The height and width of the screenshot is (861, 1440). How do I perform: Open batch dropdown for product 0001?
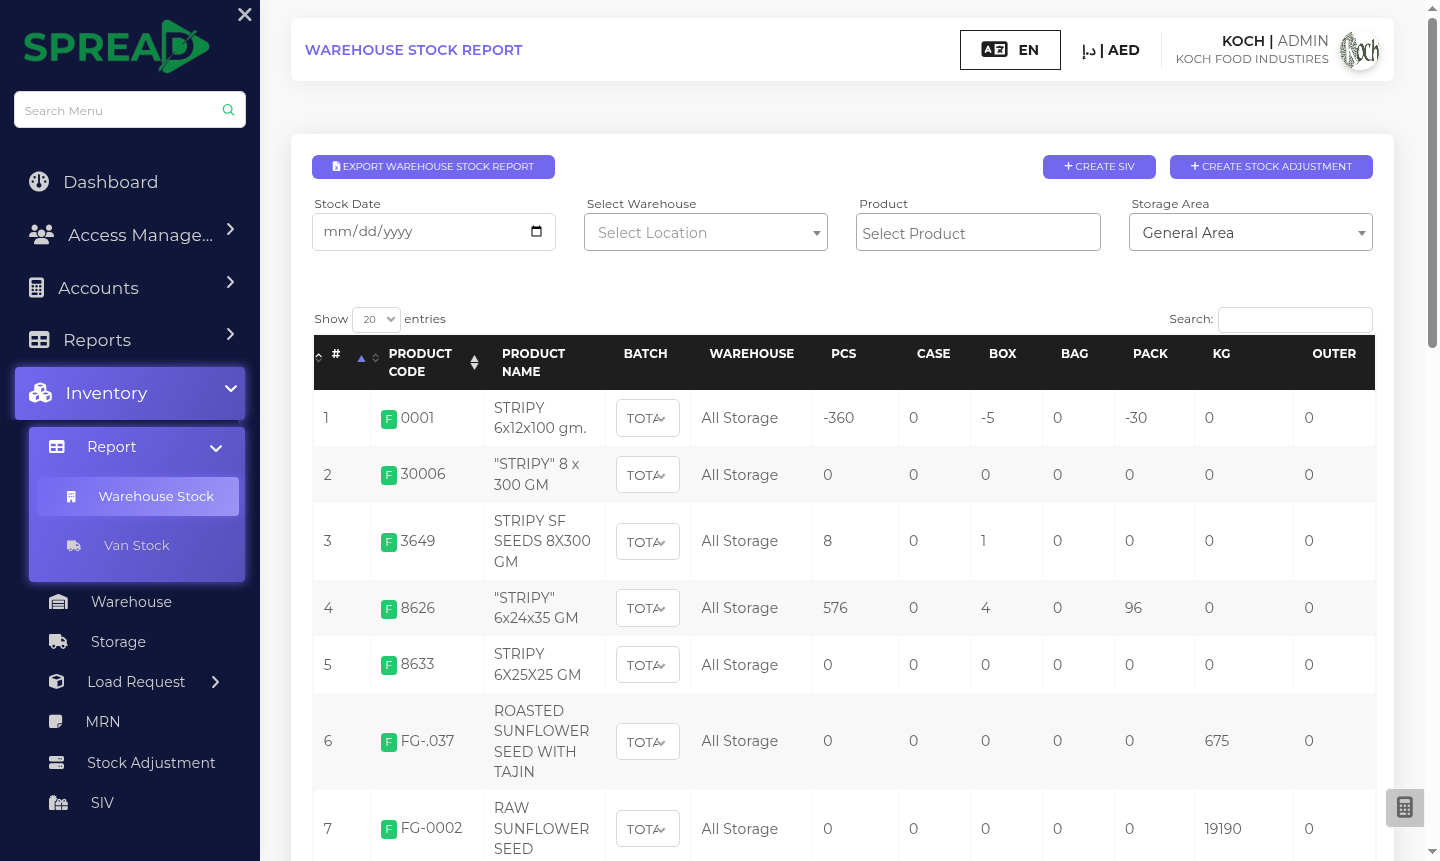(x=648, y=418)
